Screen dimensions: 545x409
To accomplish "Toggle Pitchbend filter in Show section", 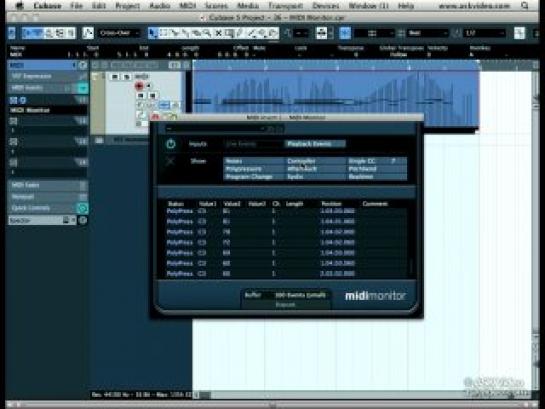I will 377,169.
